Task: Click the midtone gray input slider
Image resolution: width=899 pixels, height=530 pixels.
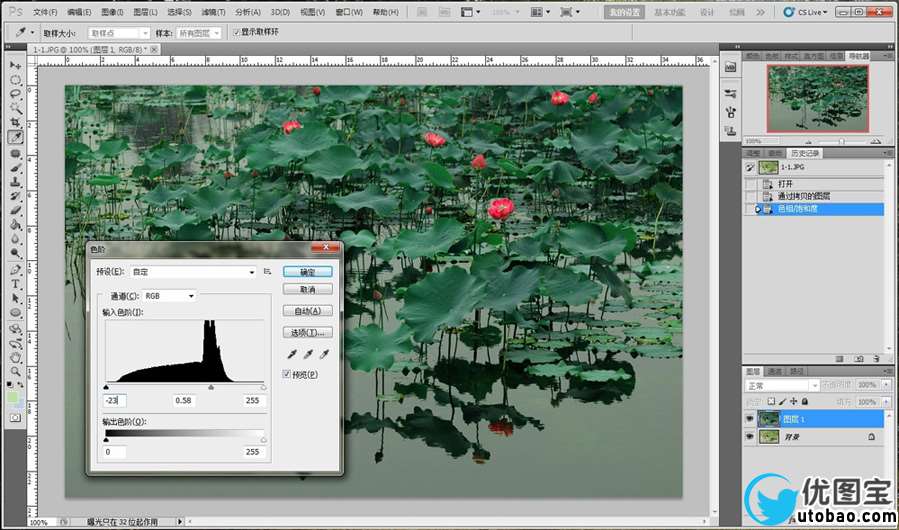Action: [210, 388]
